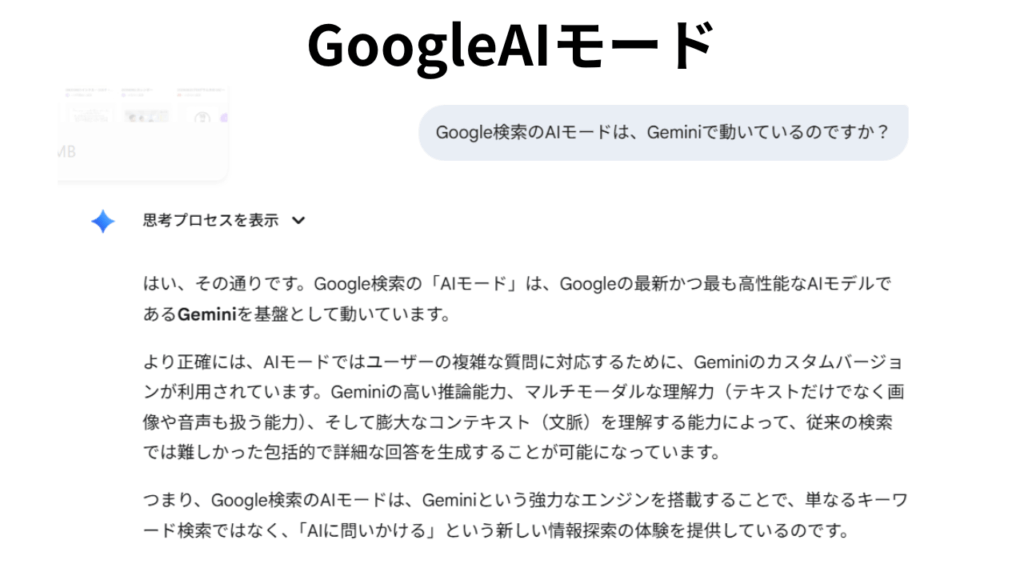
Task: Select the user question bubble about Gemini
Action: tap(663, 133)
